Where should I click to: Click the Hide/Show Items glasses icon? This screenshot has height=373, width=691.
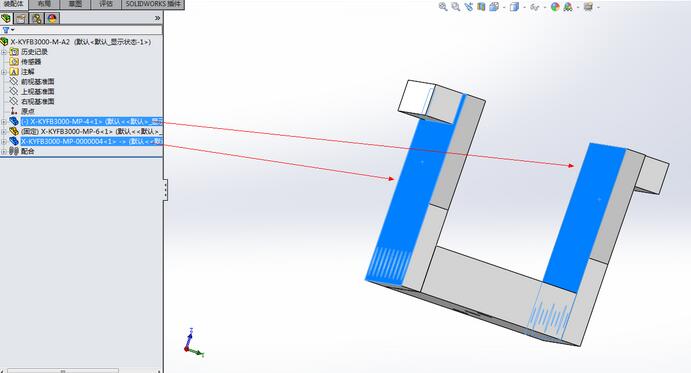(535, 7)
